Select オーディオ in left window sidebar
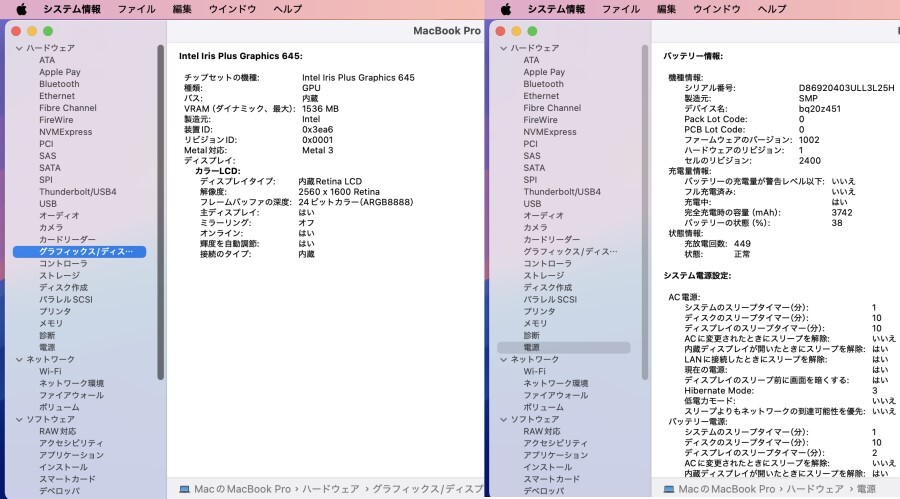This screenshot has width=900, height=499. (59, 216)
